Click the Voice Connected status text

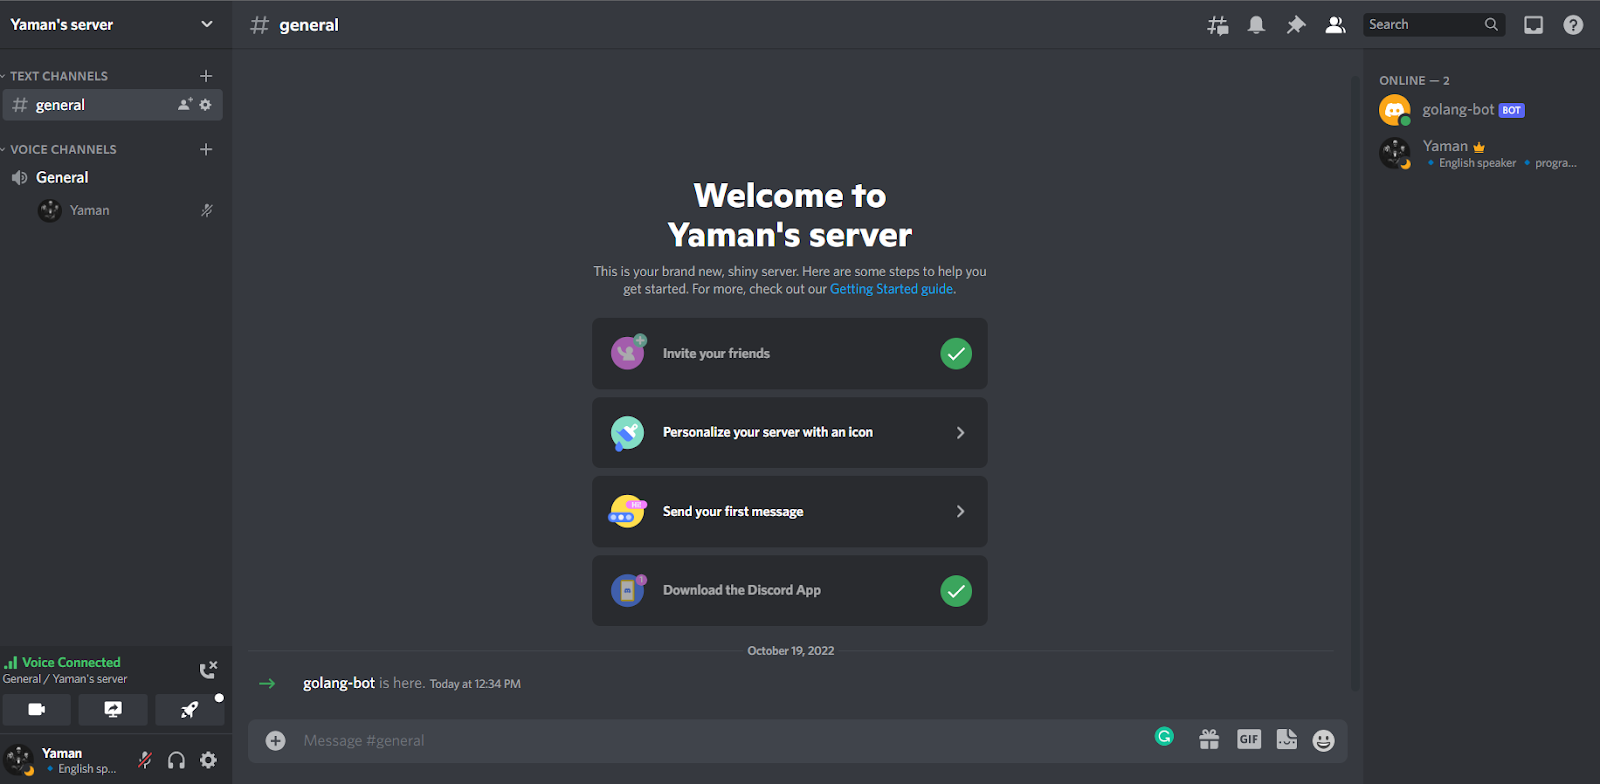(x=71, y=662)
